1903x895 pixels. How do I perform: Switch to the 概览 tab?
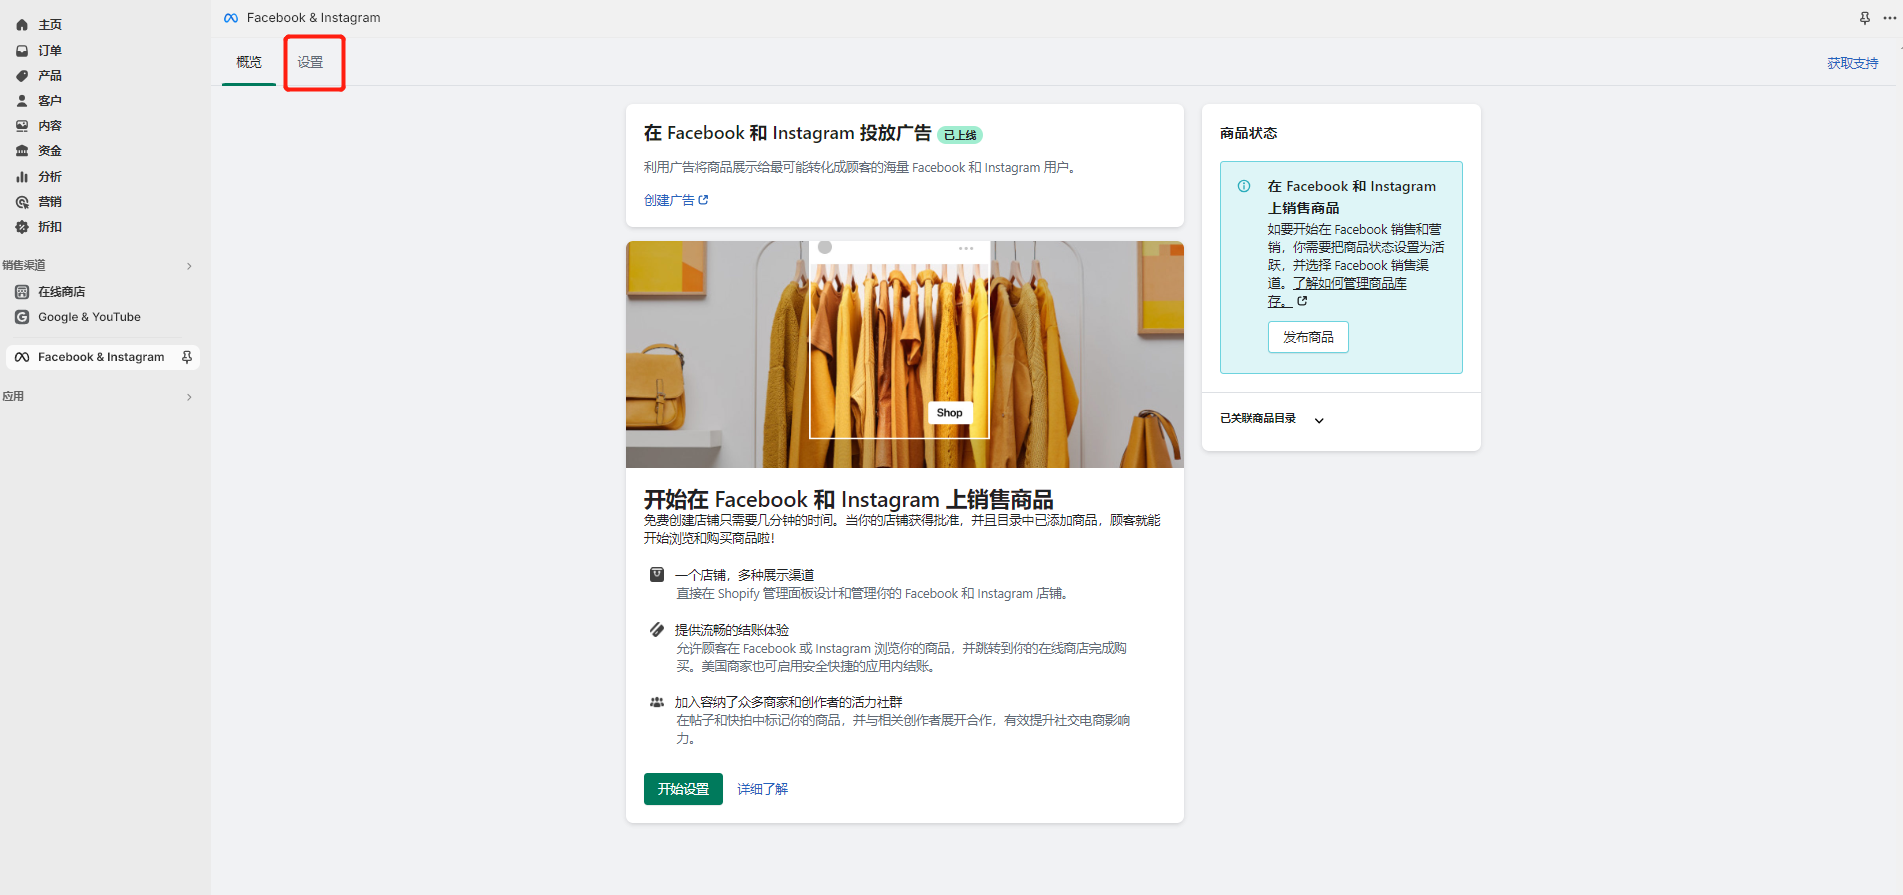tap(249, 62)
